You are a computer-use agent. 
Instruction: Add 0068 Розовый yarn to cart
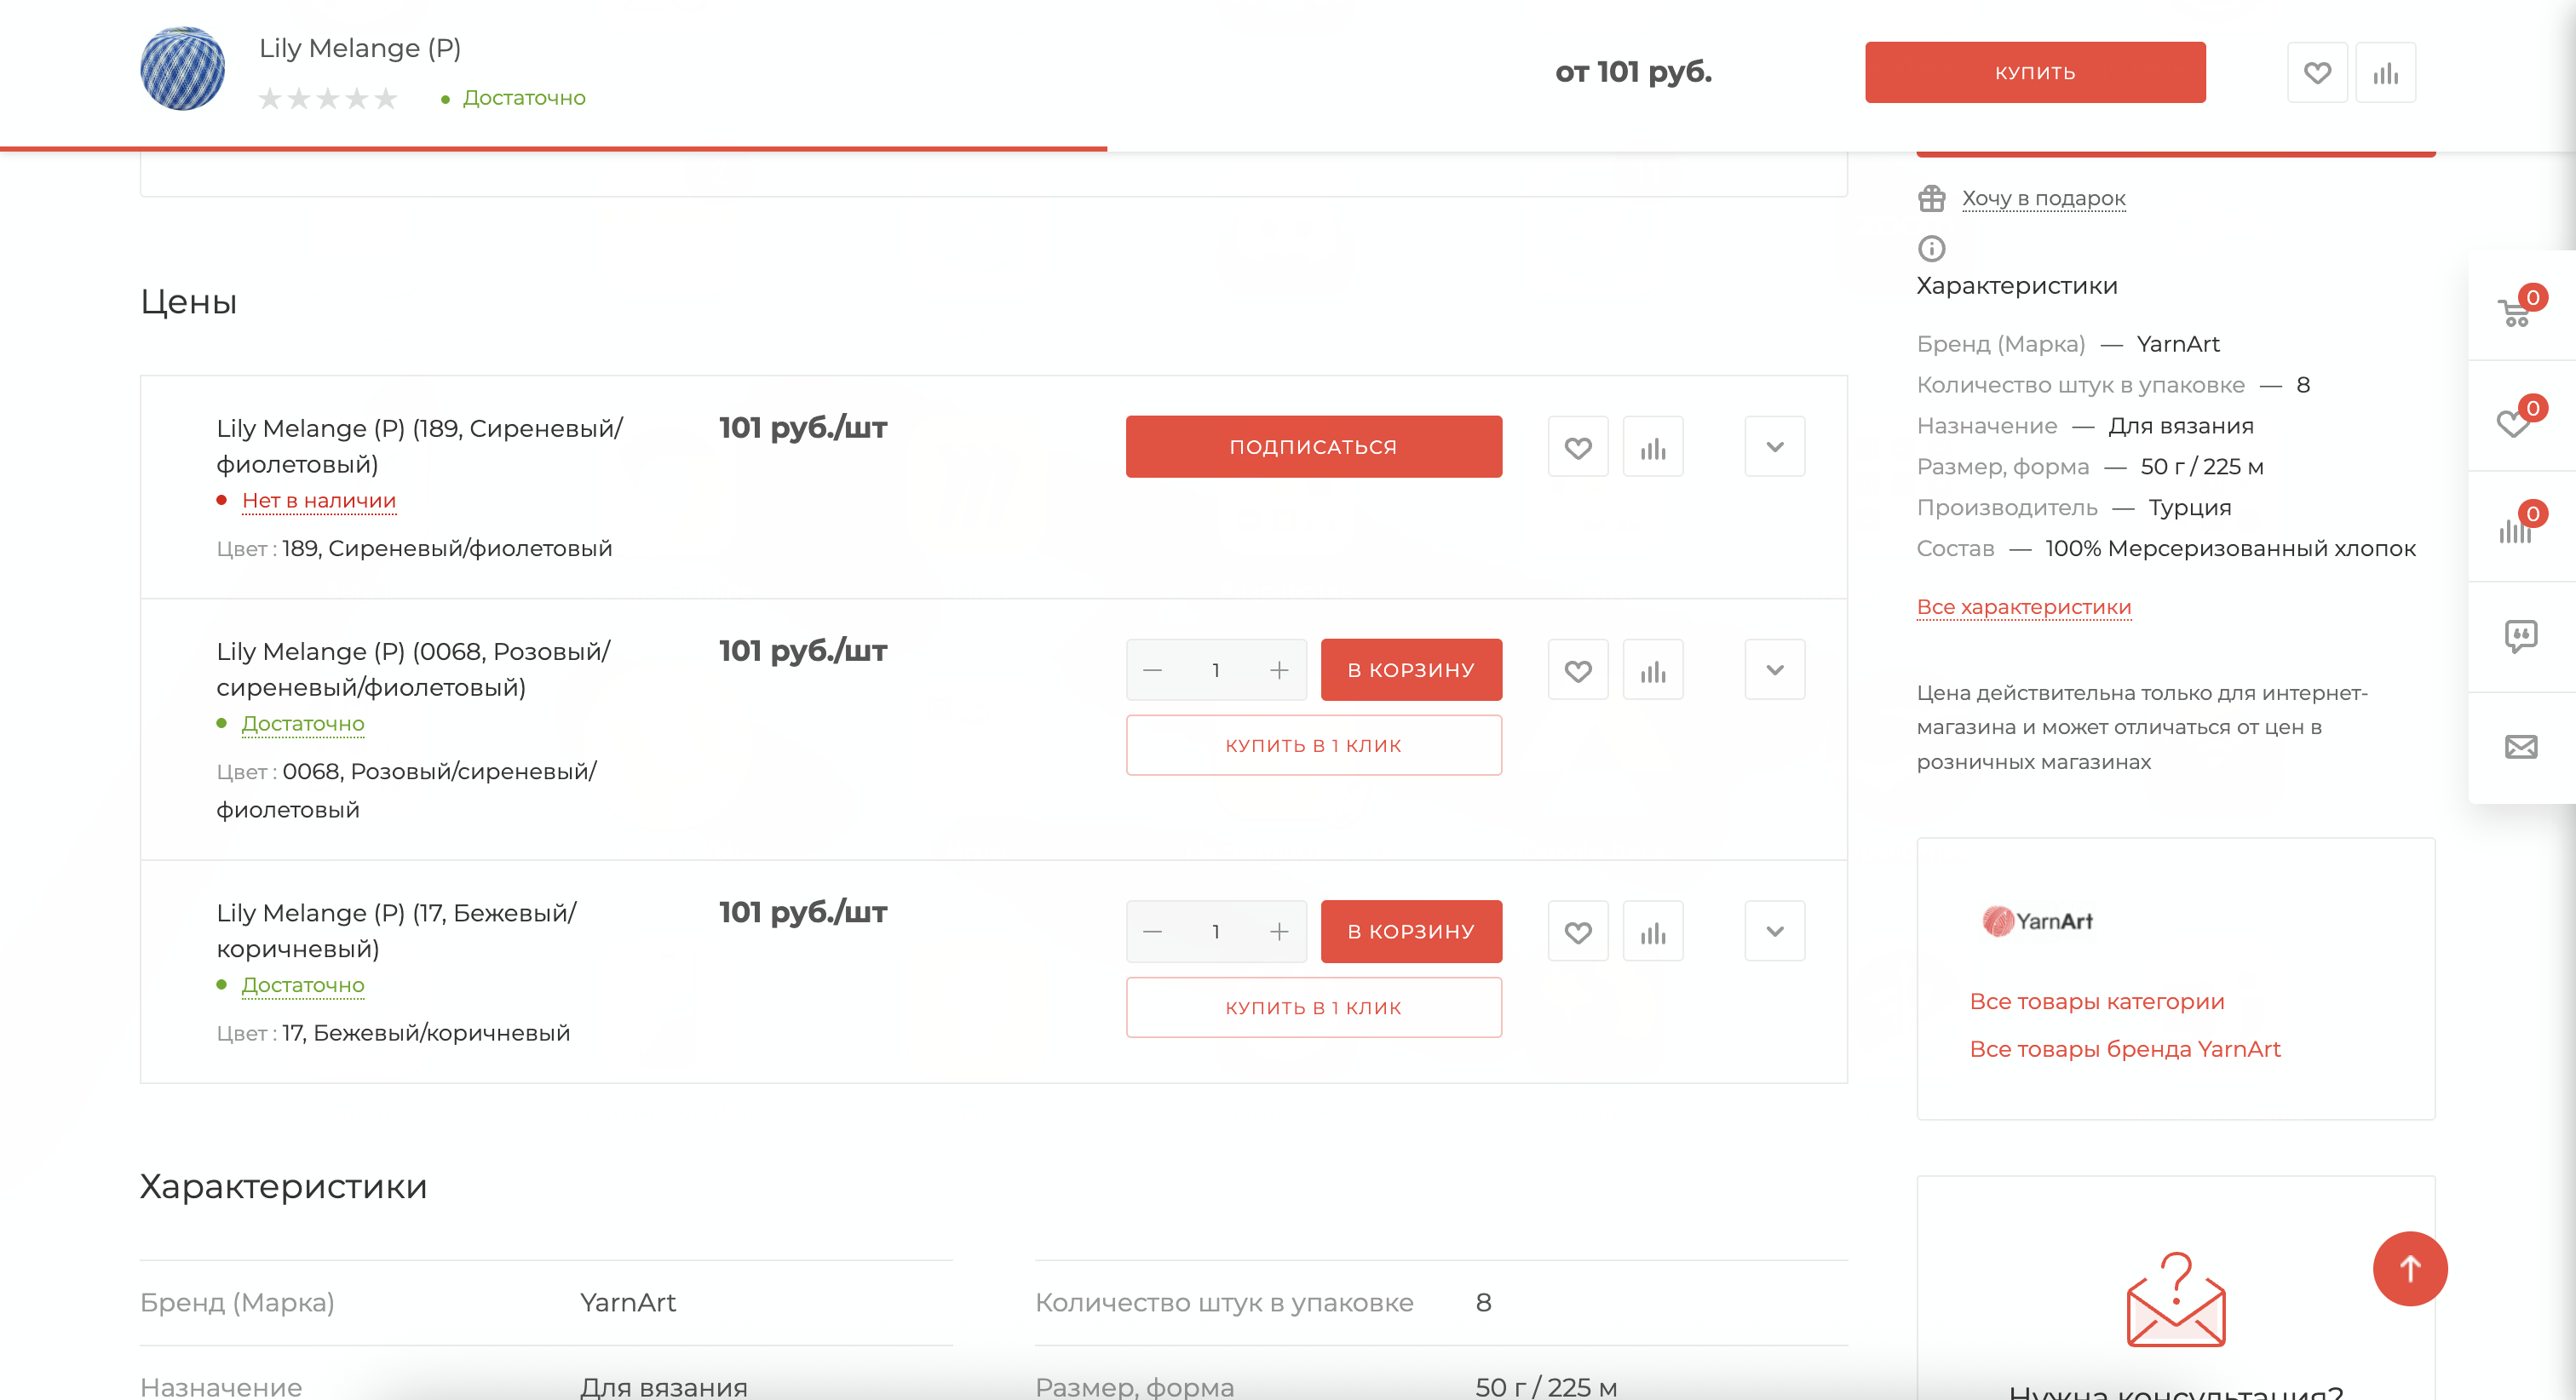pyautogui.click(x=1411, y=670)
